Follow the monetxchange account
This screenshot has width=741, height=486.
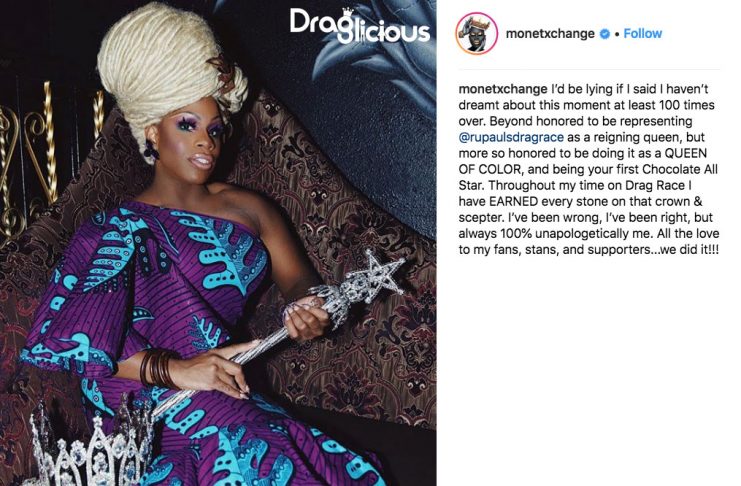click(x=643, y=34)
